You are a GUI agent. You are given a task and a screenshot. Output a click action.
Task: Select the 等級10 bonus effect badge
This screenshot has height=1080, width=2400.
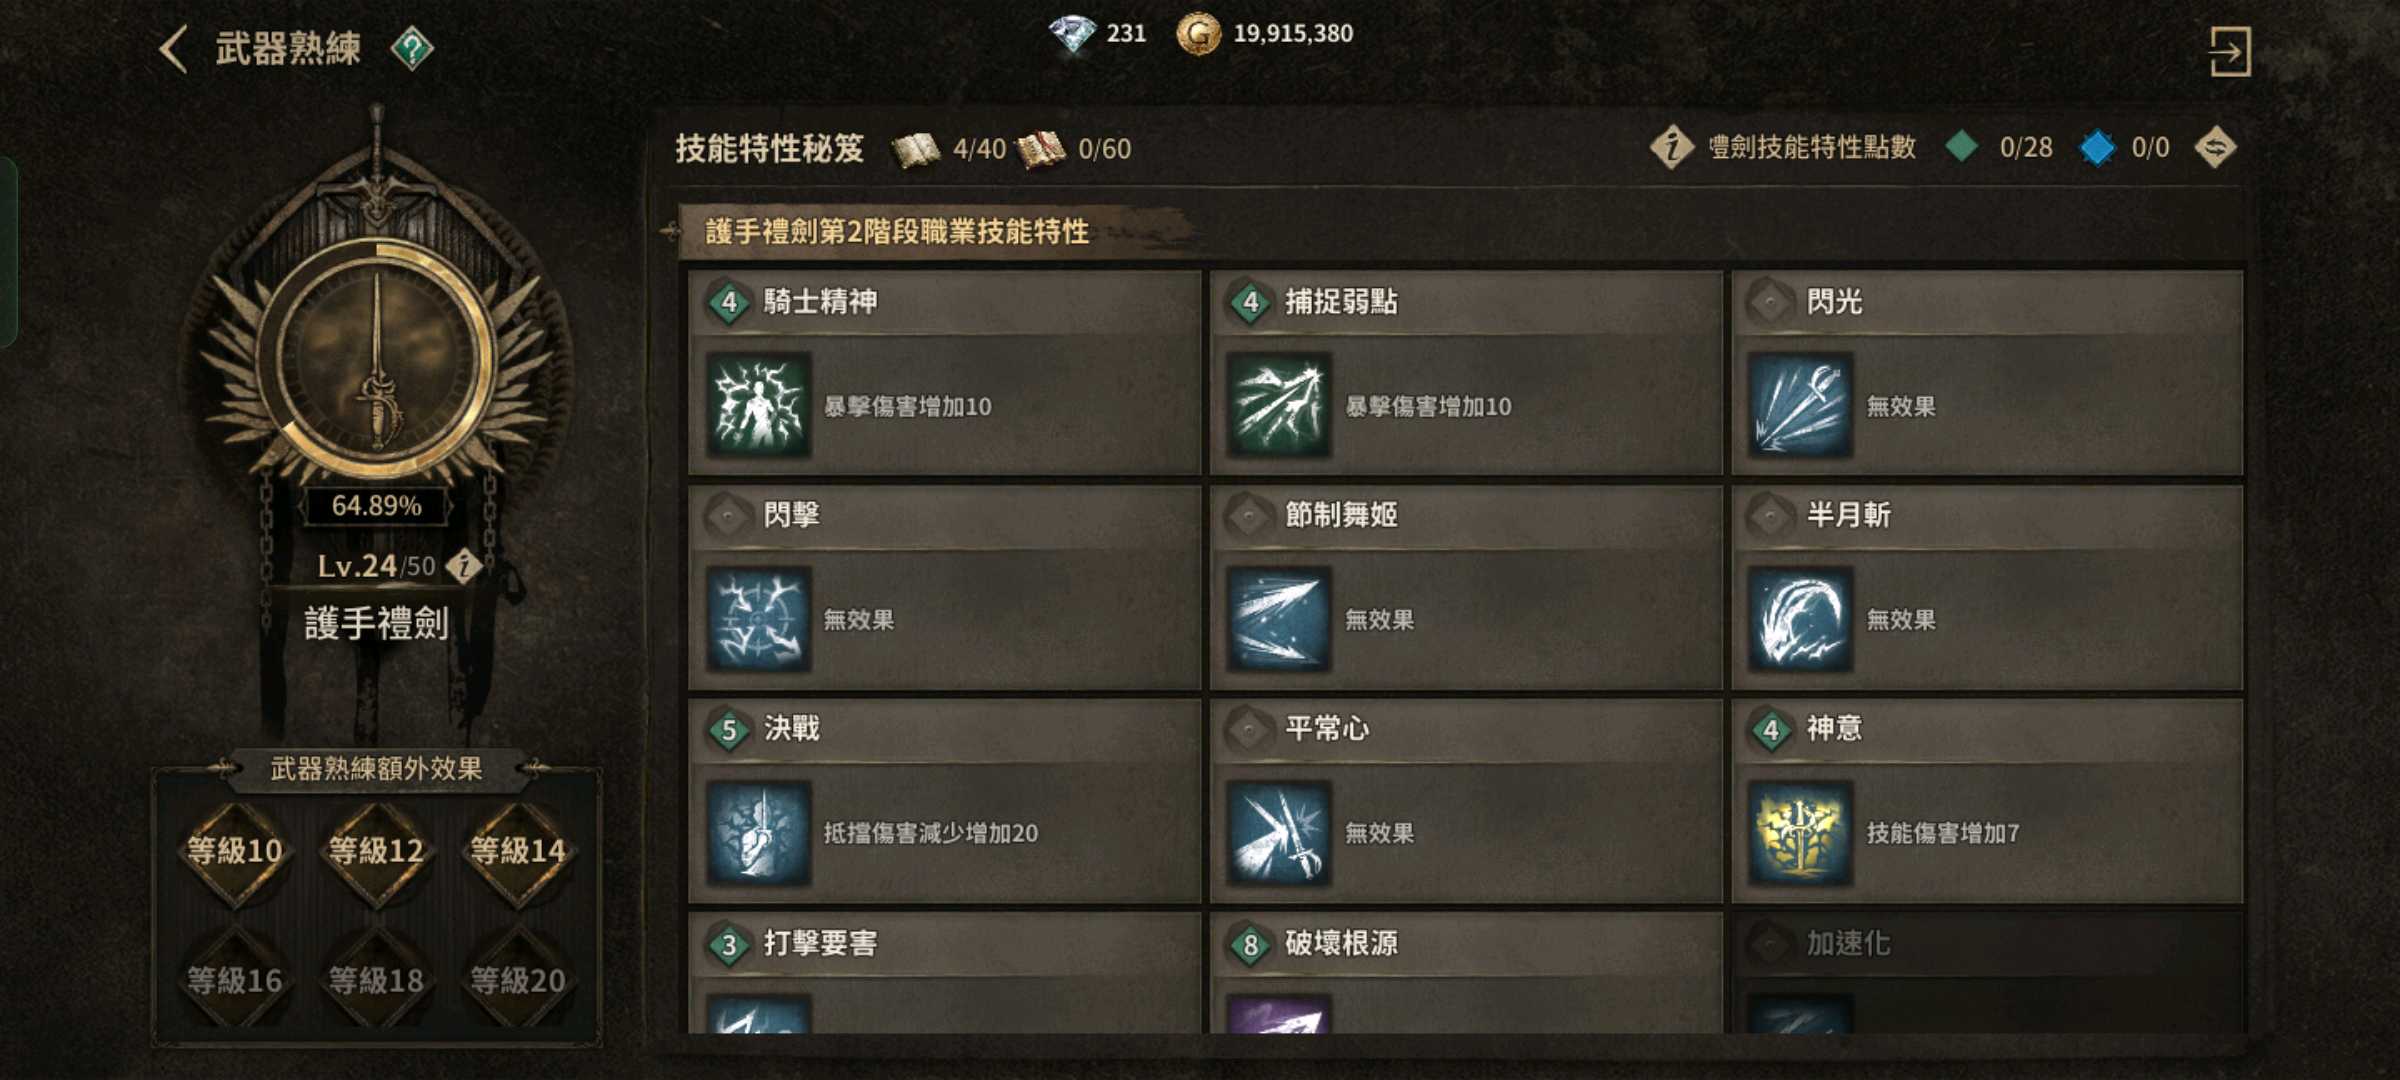pos(235,851)
